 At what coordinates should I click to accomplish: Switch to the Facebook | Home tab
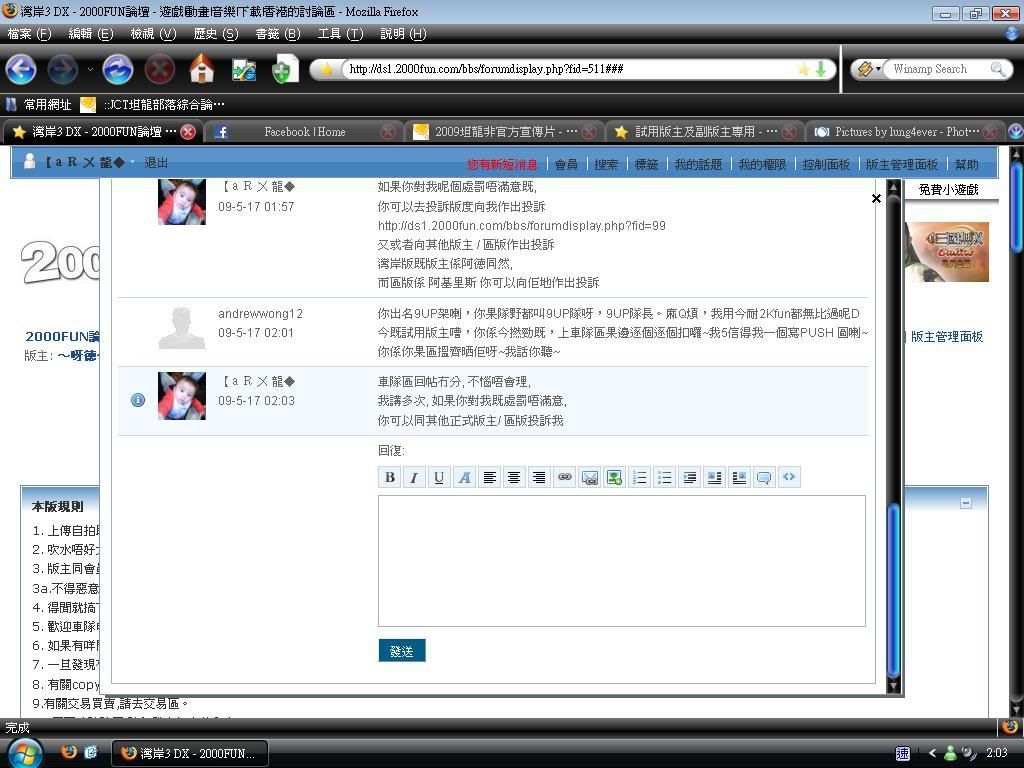click(x=304, y=132)
